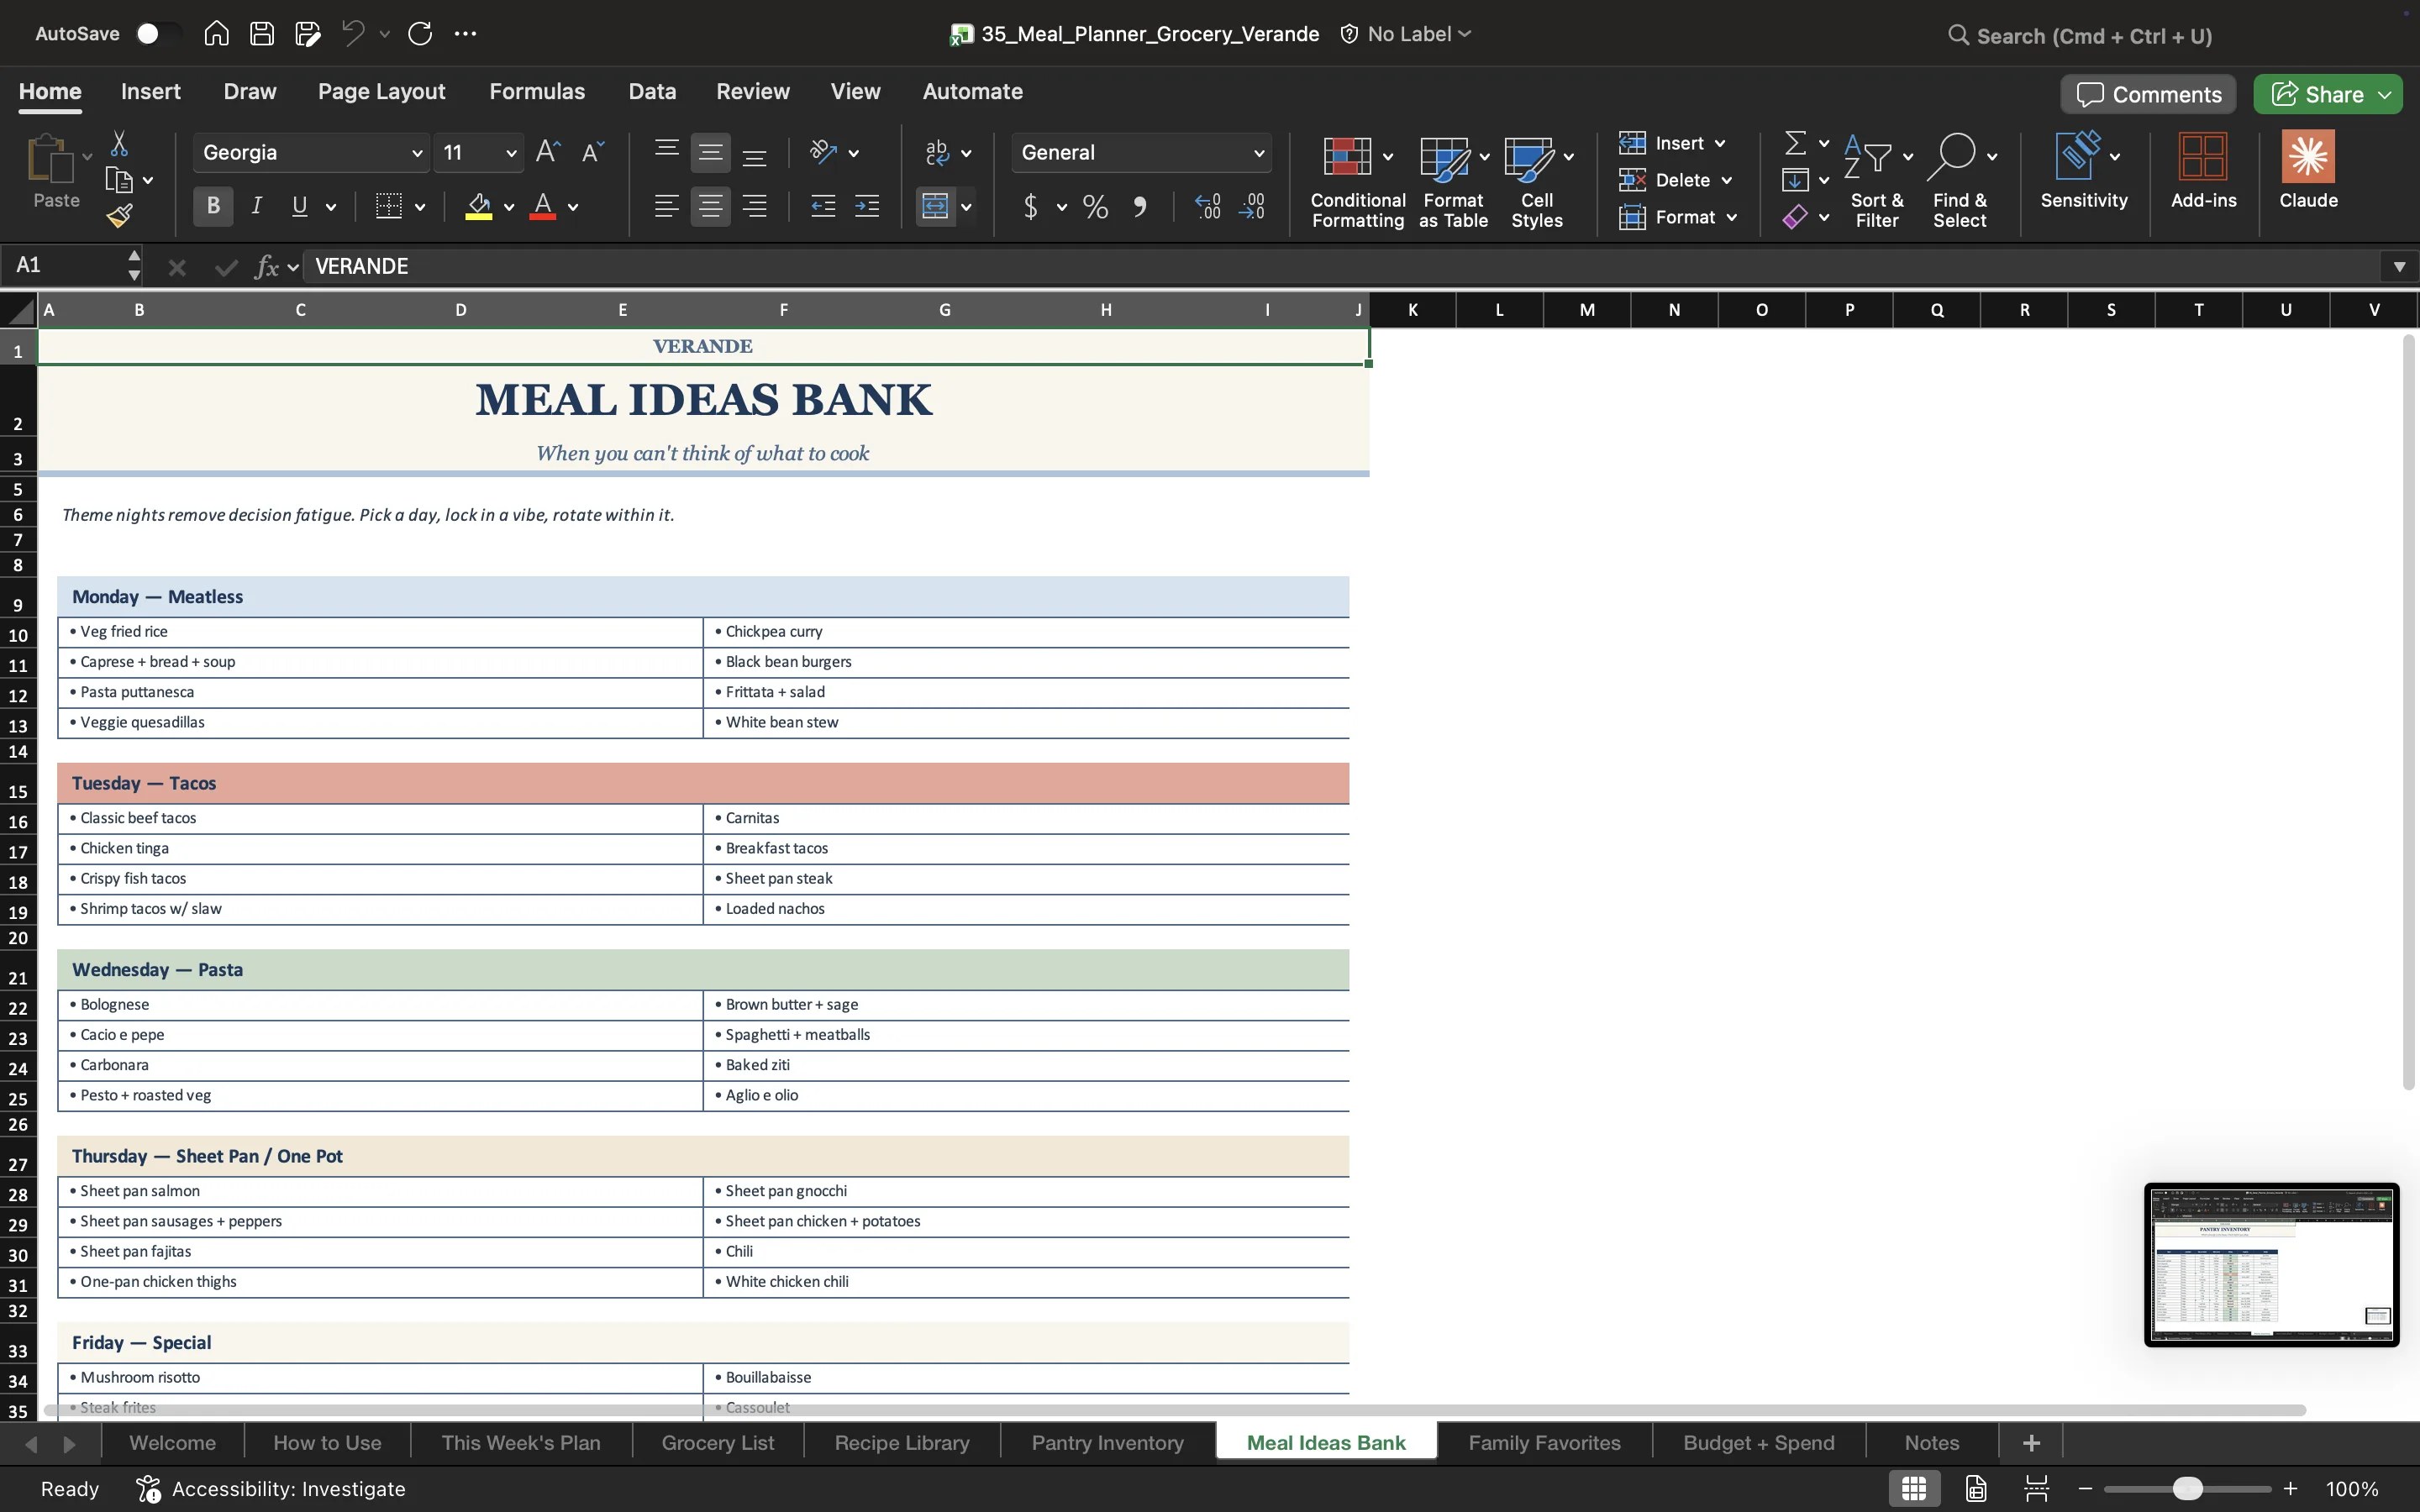Switch to Grocery List sheet tab

(x=718, y=1442)
